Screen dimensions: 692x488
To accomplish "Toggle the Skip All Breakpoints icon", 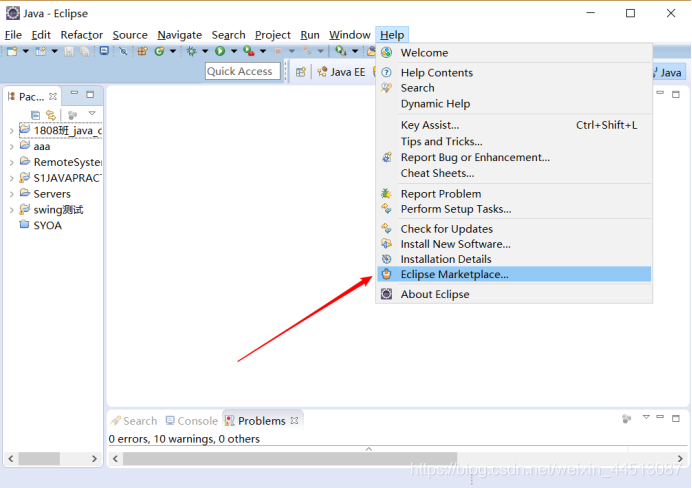I will tap(123, 52).
